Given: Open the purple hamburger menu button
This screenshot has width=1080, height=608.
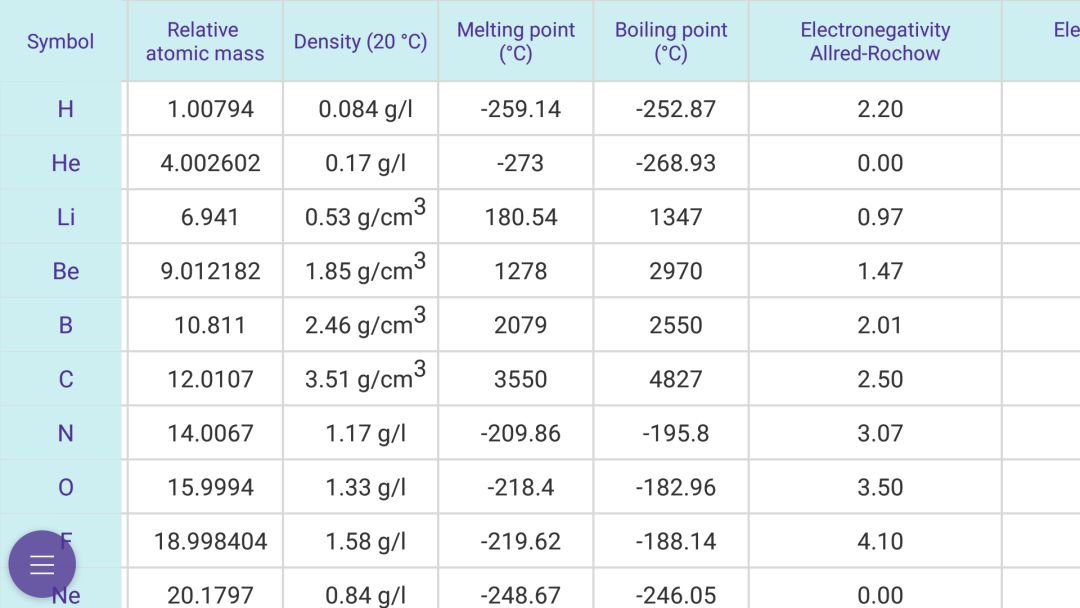Looking at the screenshot, I should (x=42, y=564).
